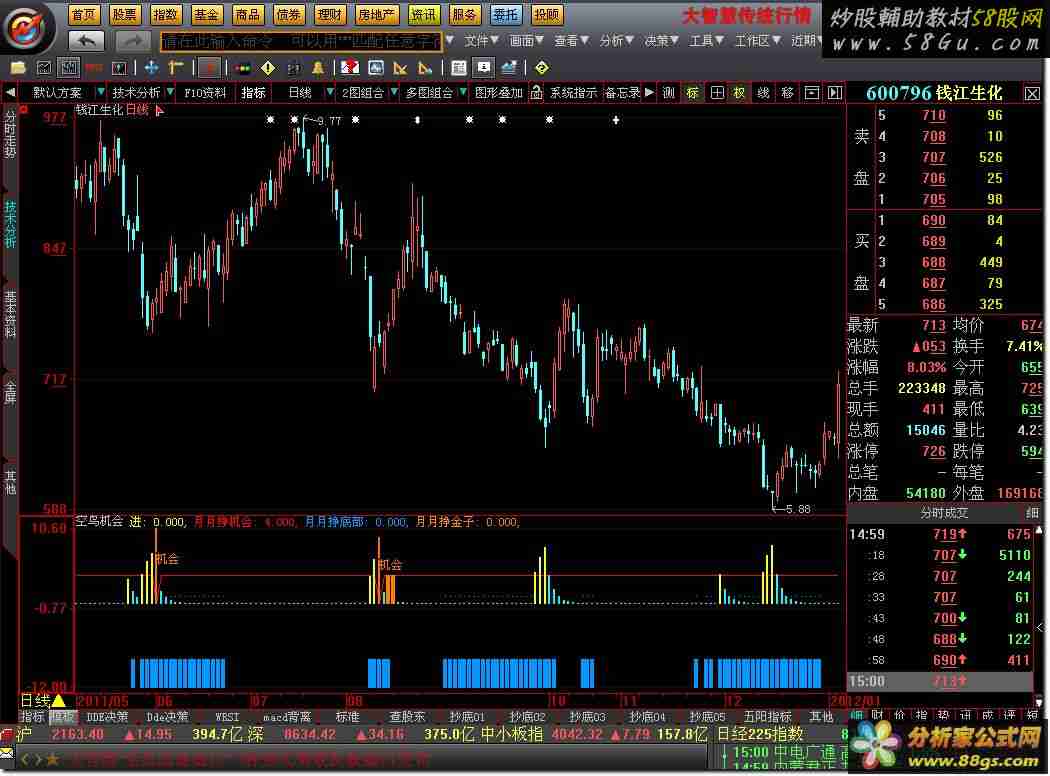The width and height of the screenshot is (1050, 776).
Task: Click the lock icon beside 图形叠加
Action: (x=536, y=93)
